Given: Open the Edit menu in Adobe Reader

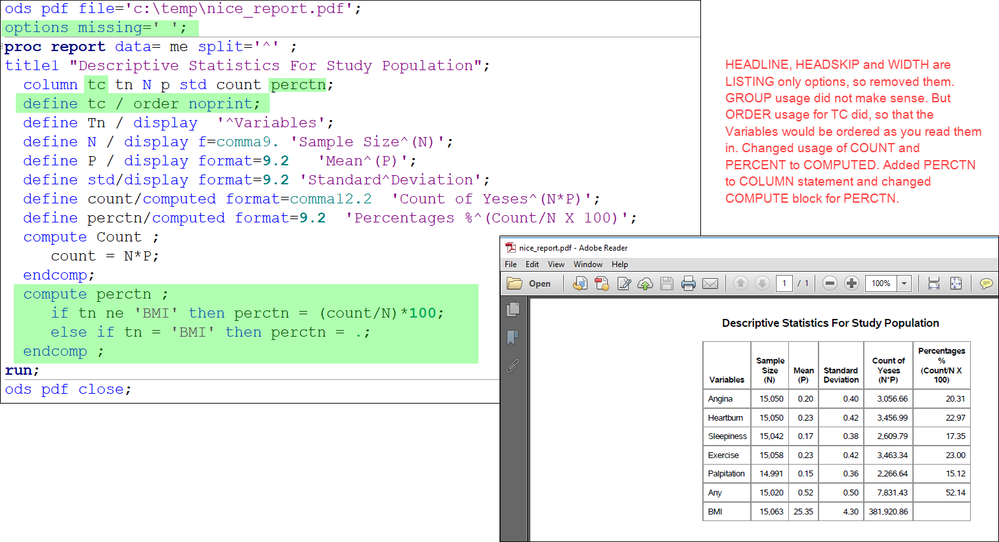Looking at the screenshot, I should [x=532, y=264].
